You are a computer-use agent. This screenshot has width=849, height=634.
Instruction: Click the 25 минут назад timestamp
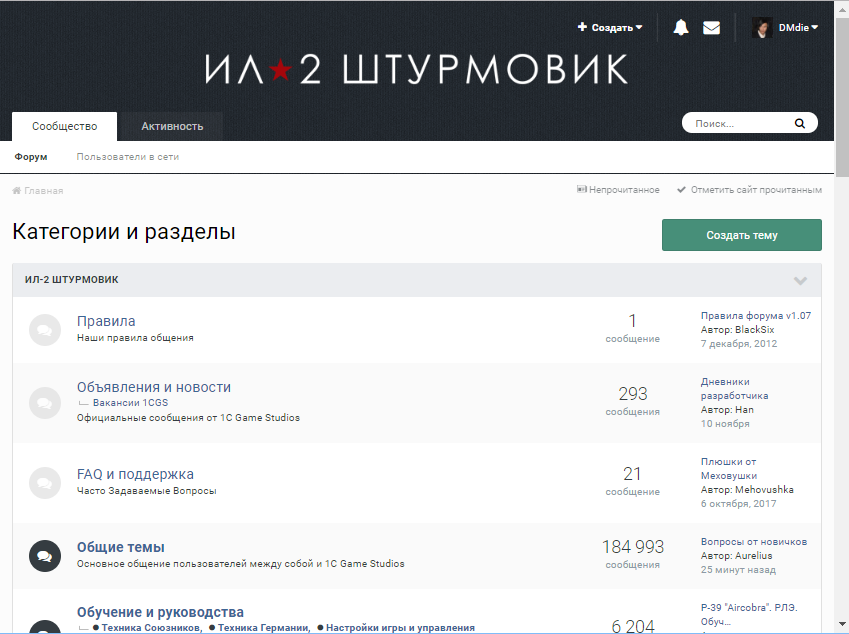(738, 570)
